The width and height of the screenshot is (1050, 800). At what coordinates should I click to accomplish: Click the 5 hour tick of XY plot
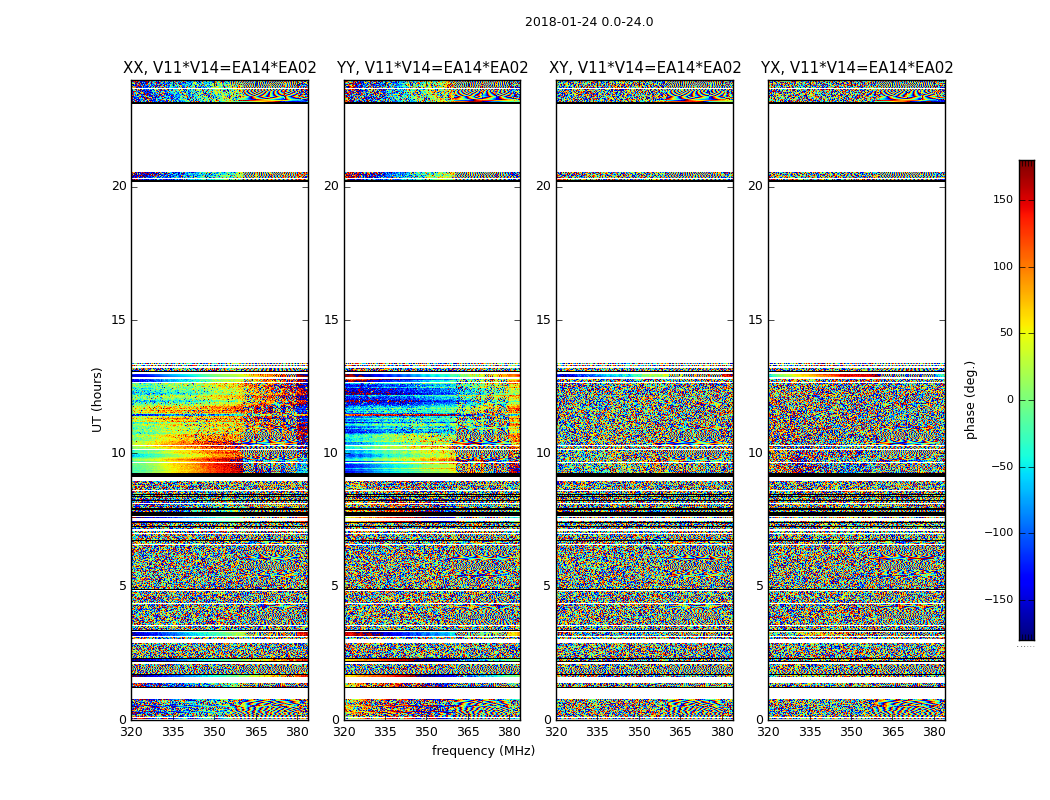[547, 586]
